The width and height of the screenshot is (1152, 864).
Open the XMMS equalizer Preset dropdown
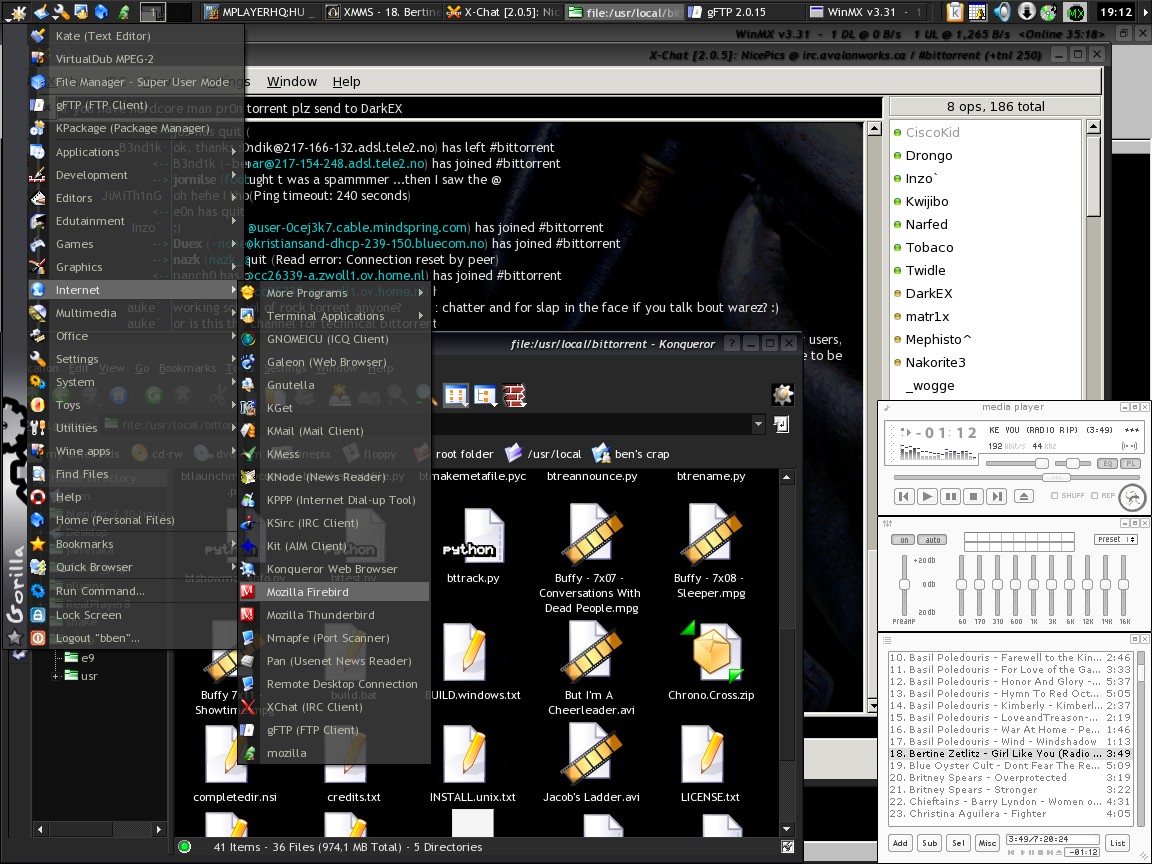click(1116, 539)
